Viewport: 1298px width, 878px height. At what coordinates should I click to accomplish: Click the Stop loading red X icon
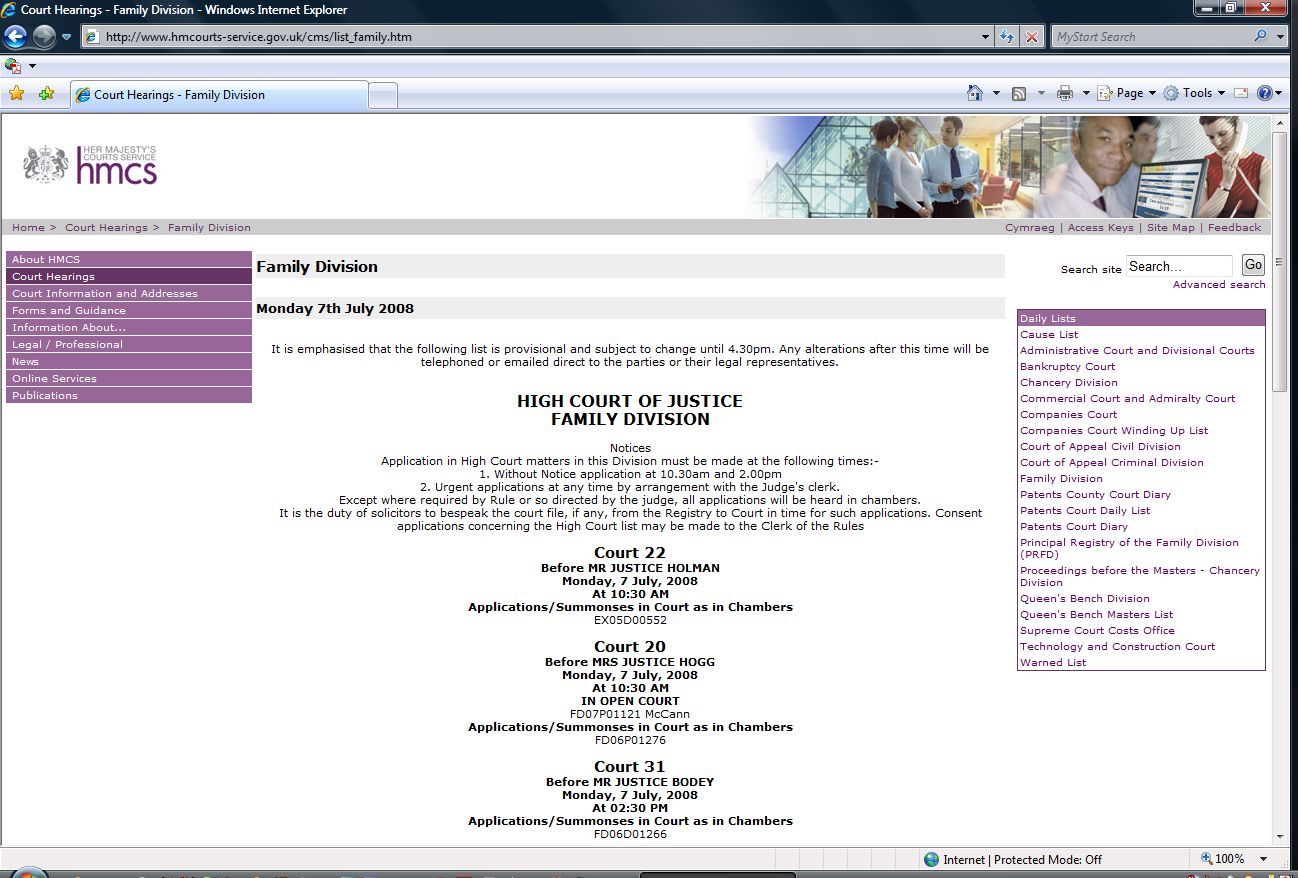1032,37
